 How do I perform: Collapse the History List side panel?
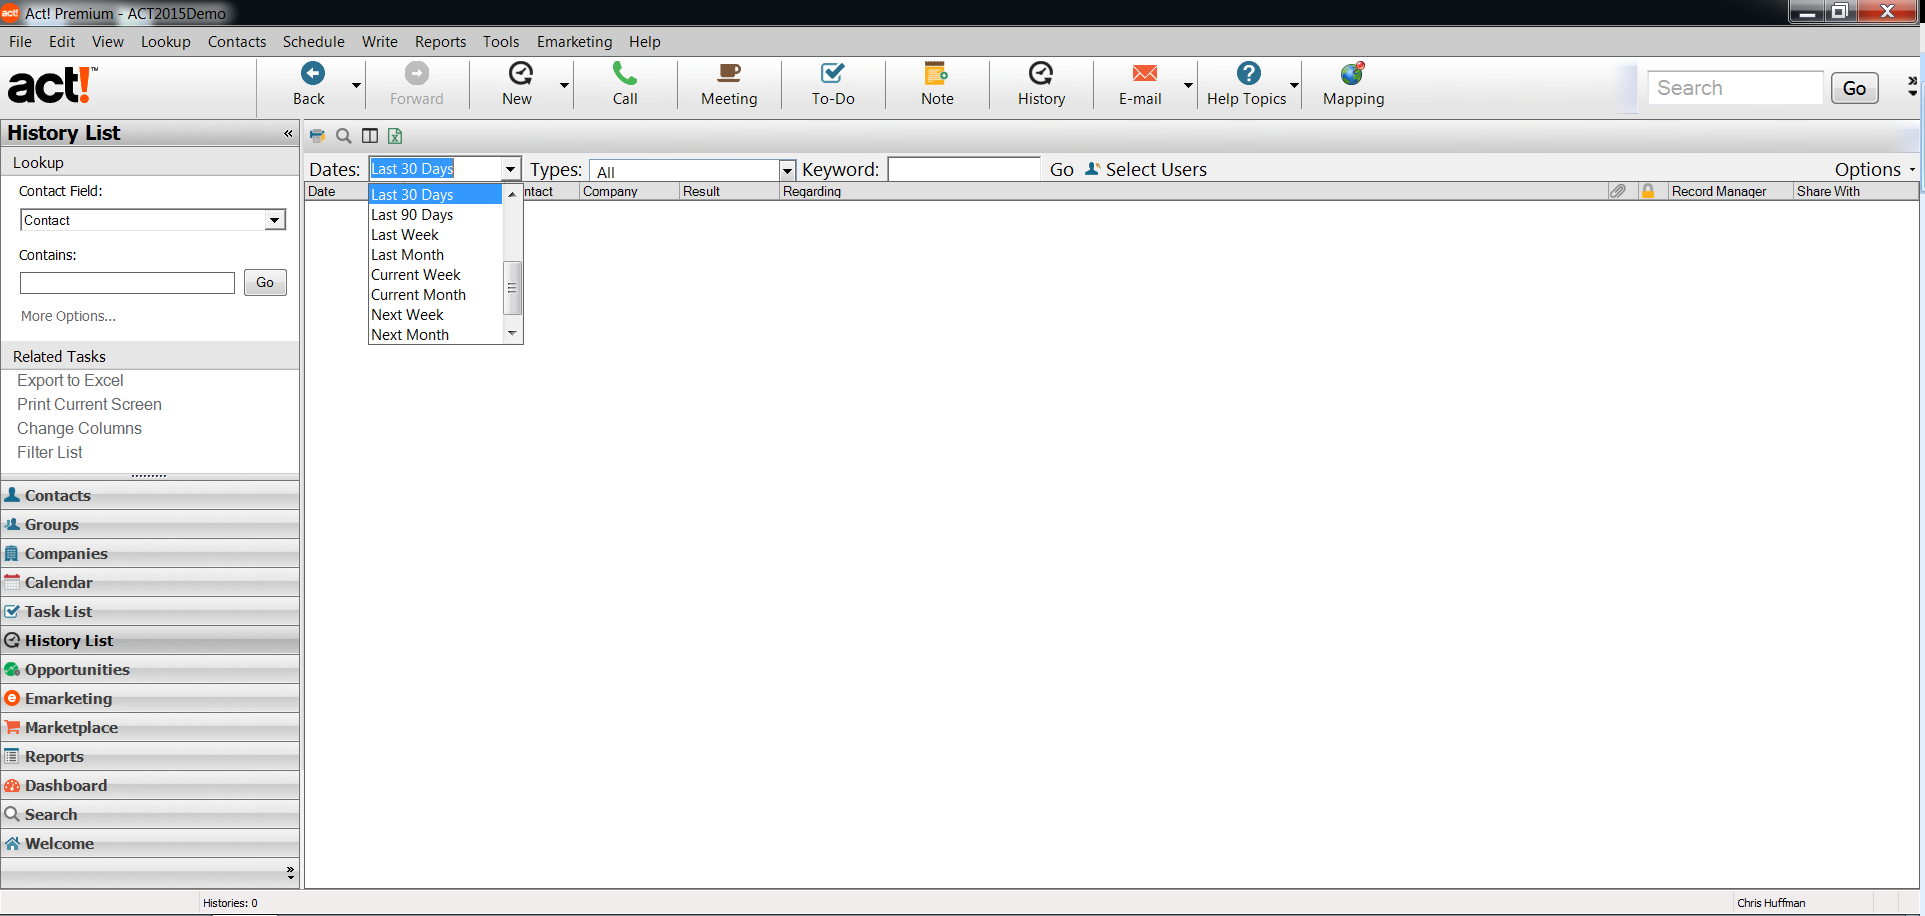(x=288, y=133)
